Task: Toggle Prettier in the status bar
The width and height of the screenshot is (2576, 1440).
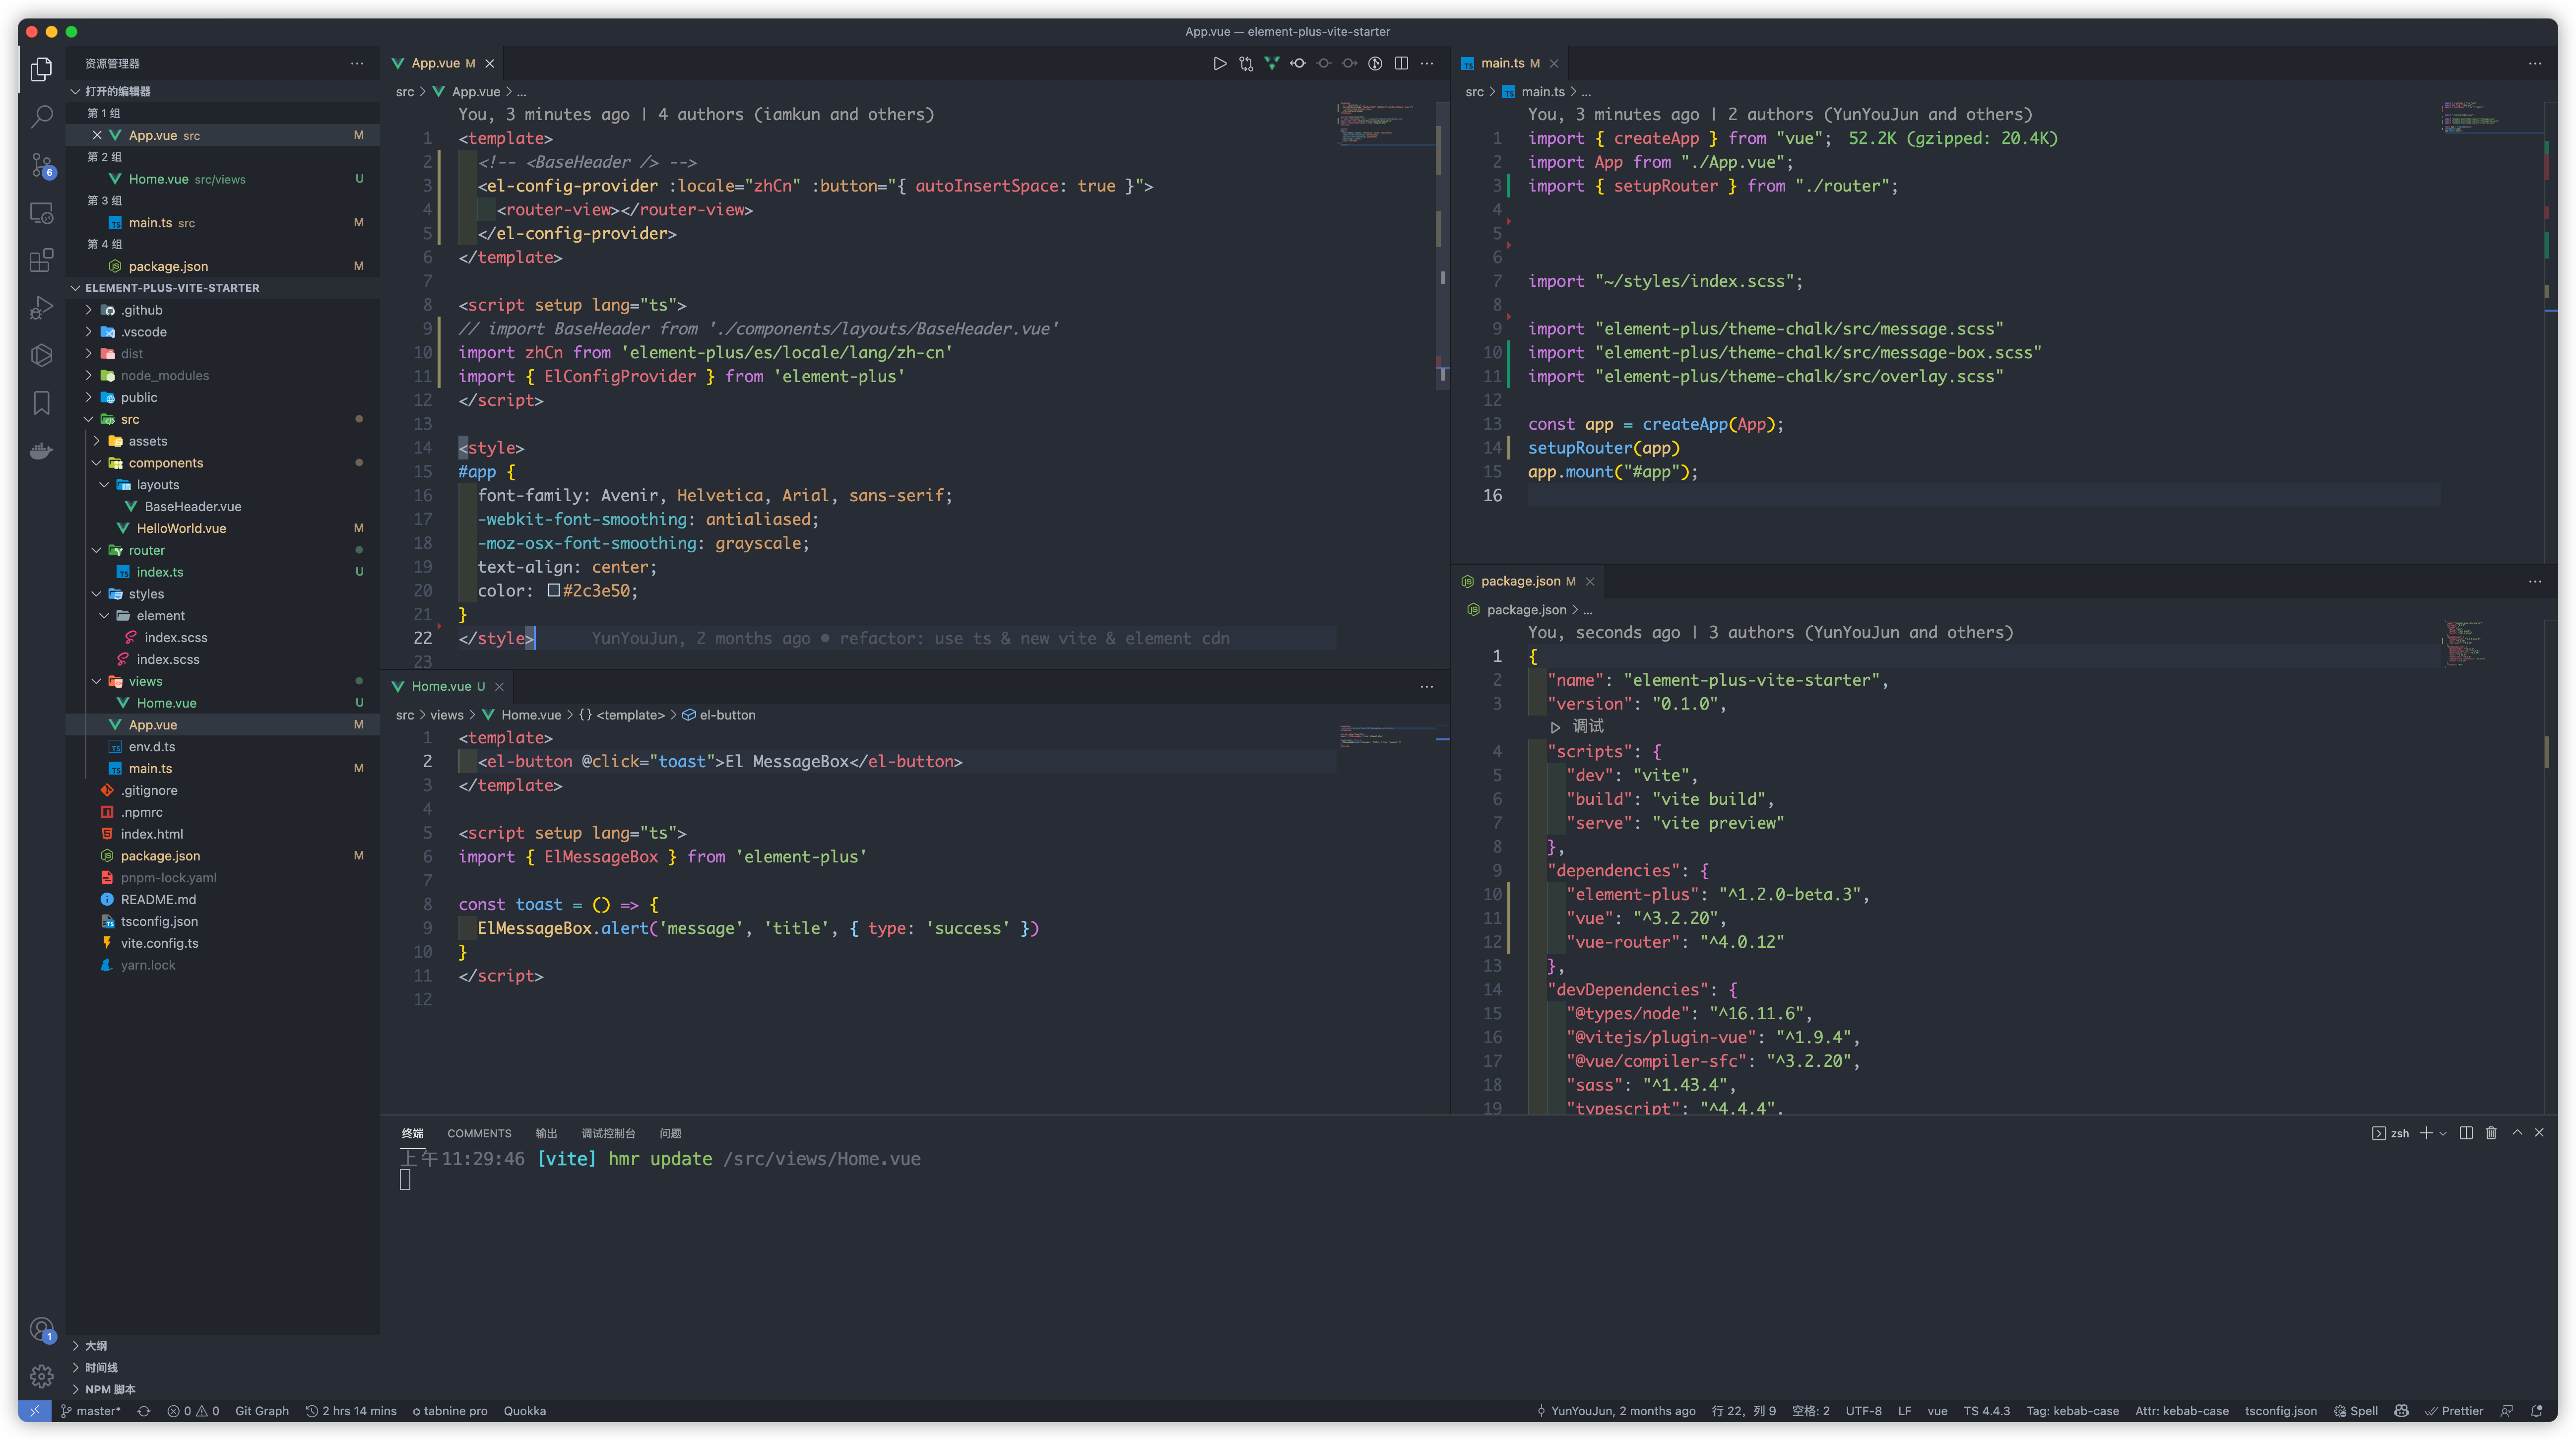Action: pos(2453,1411)
